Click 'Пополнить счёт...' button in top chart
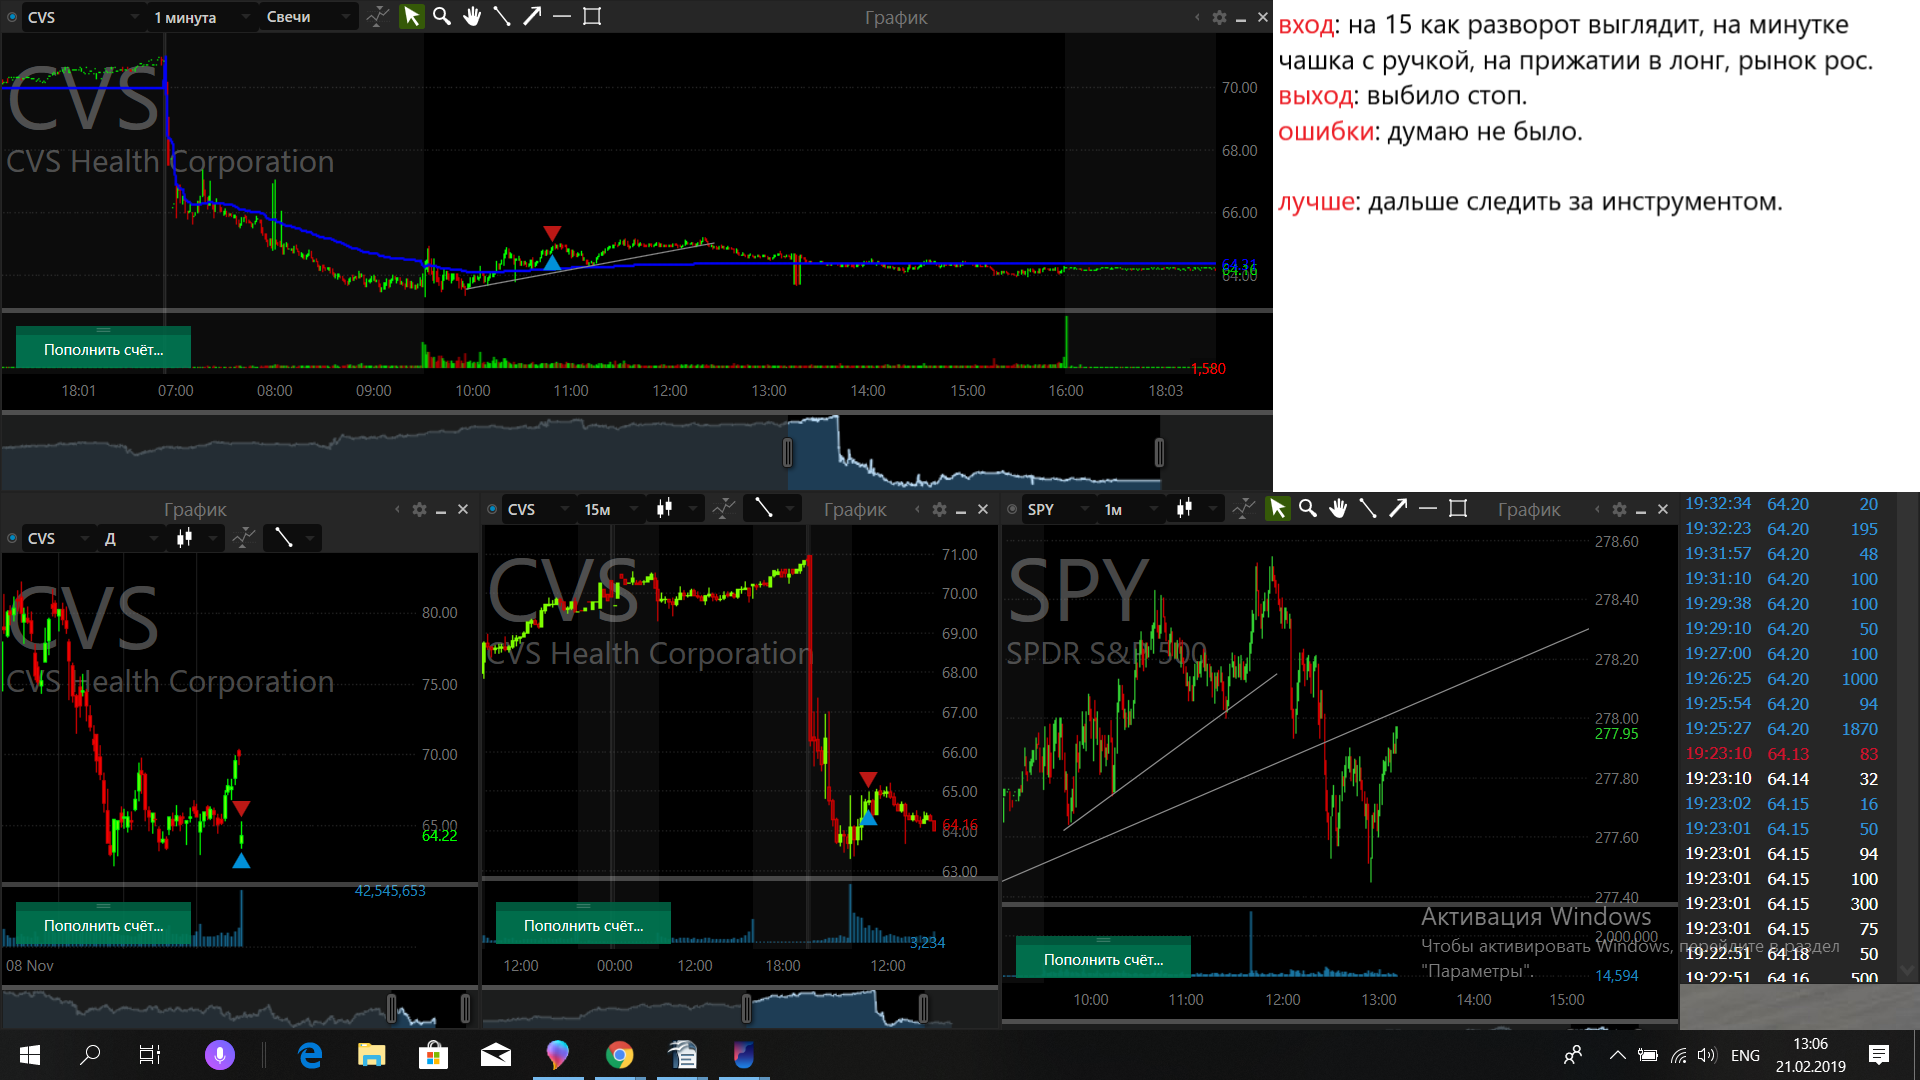This screenshot has height=1080, width=1920. (103, 349)
